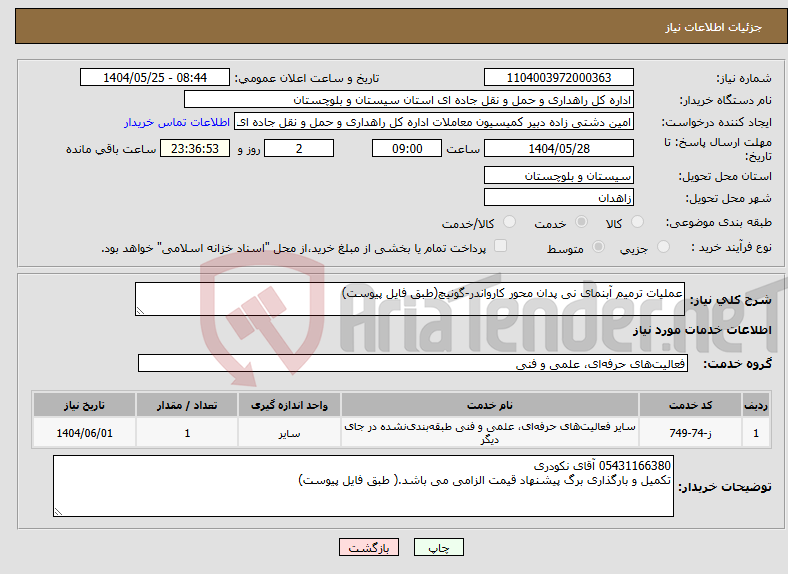This screenshot has height=574, width=788.
Task: Click the need date cell 1404/06/01
Action: pos(84,433)
